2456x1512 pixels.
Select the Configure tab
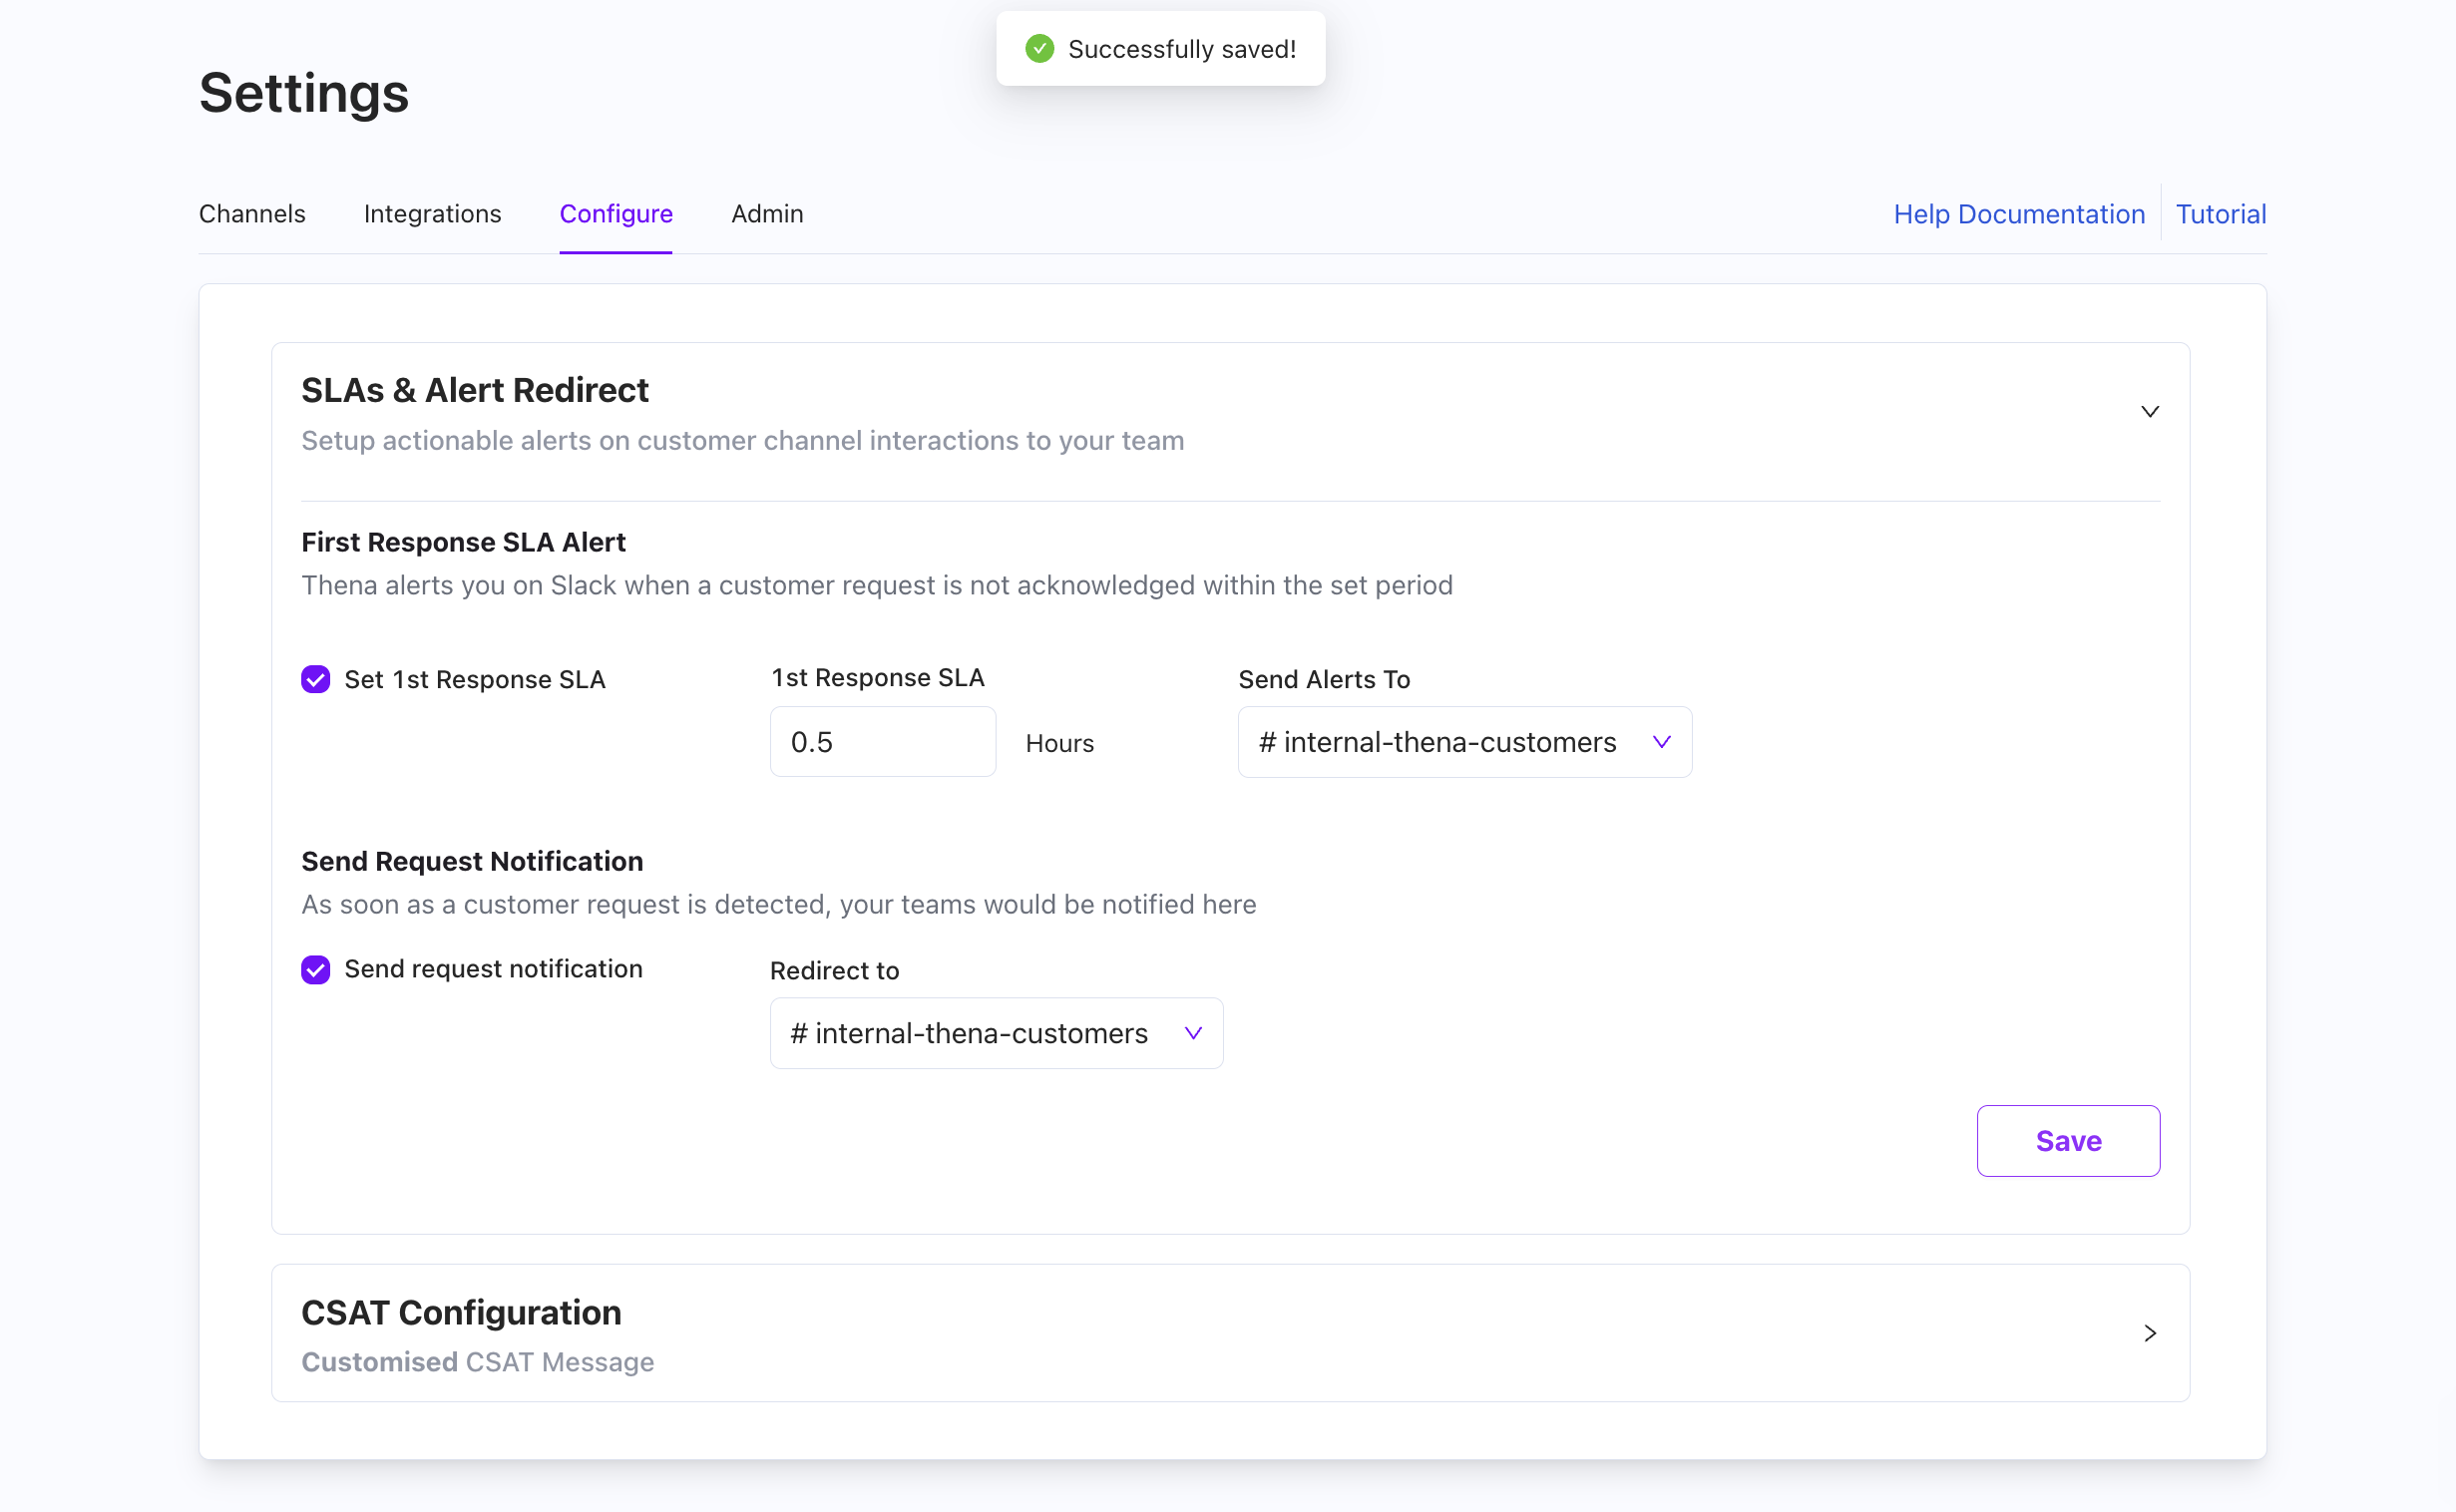click(616, 214)
